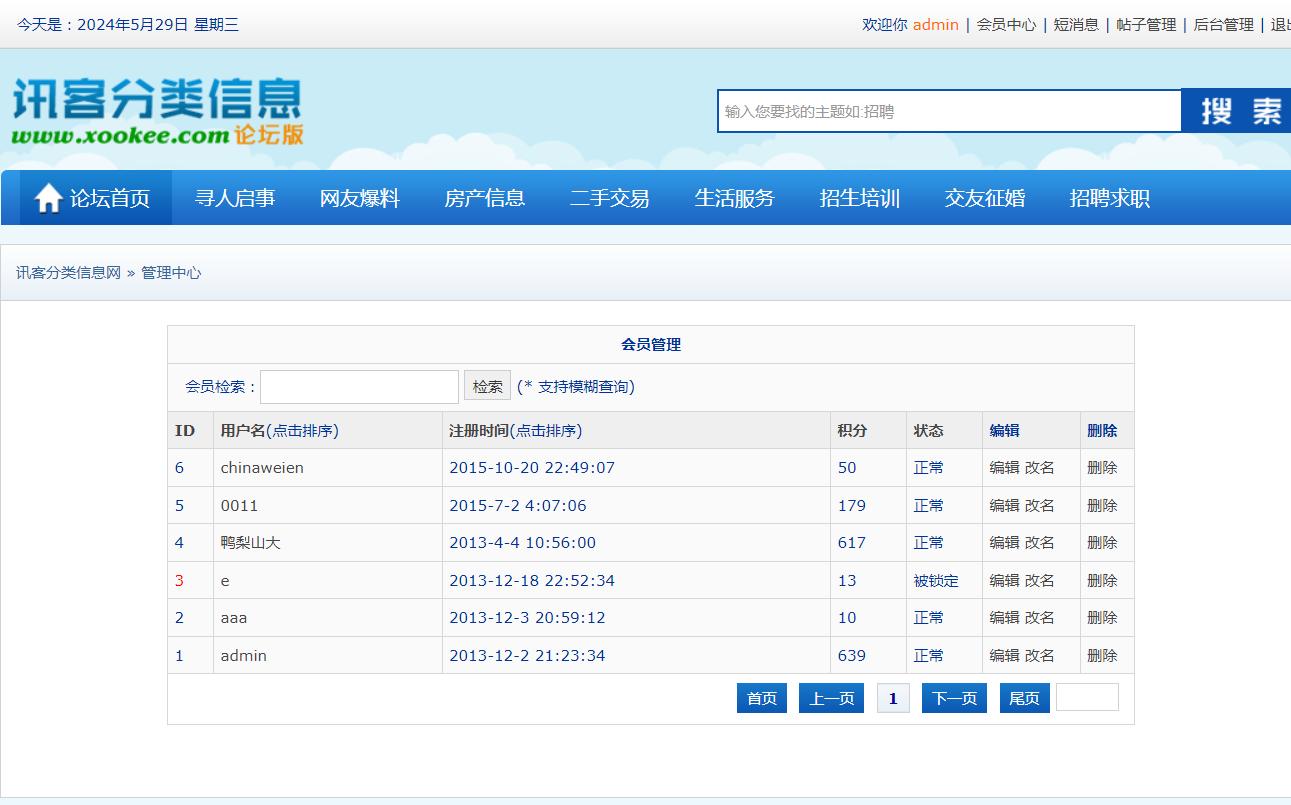Image resolution: width=1291 pixels, height=805 pixels.
Task: Click username chinaweien in the table
Action: coord(262,468)
